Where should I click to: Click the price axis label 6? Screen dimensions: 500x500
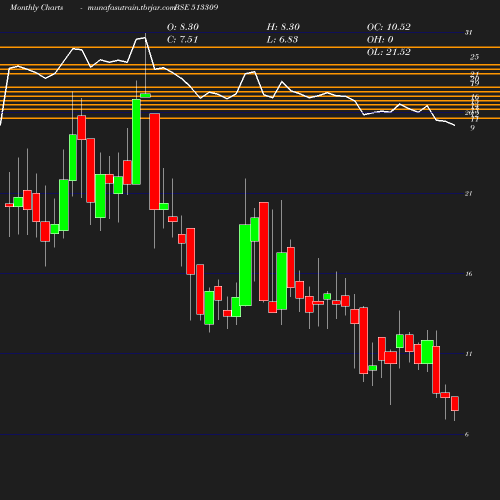pyautogui.click(x=467, y=435)
